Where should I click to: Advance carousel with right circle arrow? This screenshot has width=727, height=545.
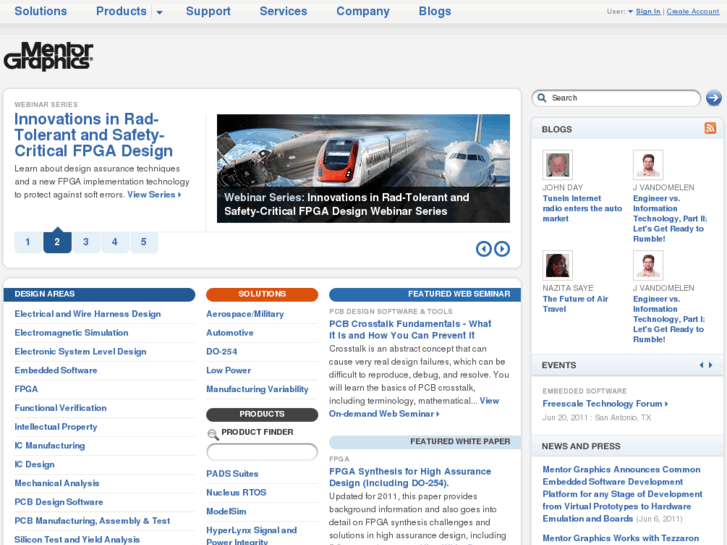coord(502,249)
